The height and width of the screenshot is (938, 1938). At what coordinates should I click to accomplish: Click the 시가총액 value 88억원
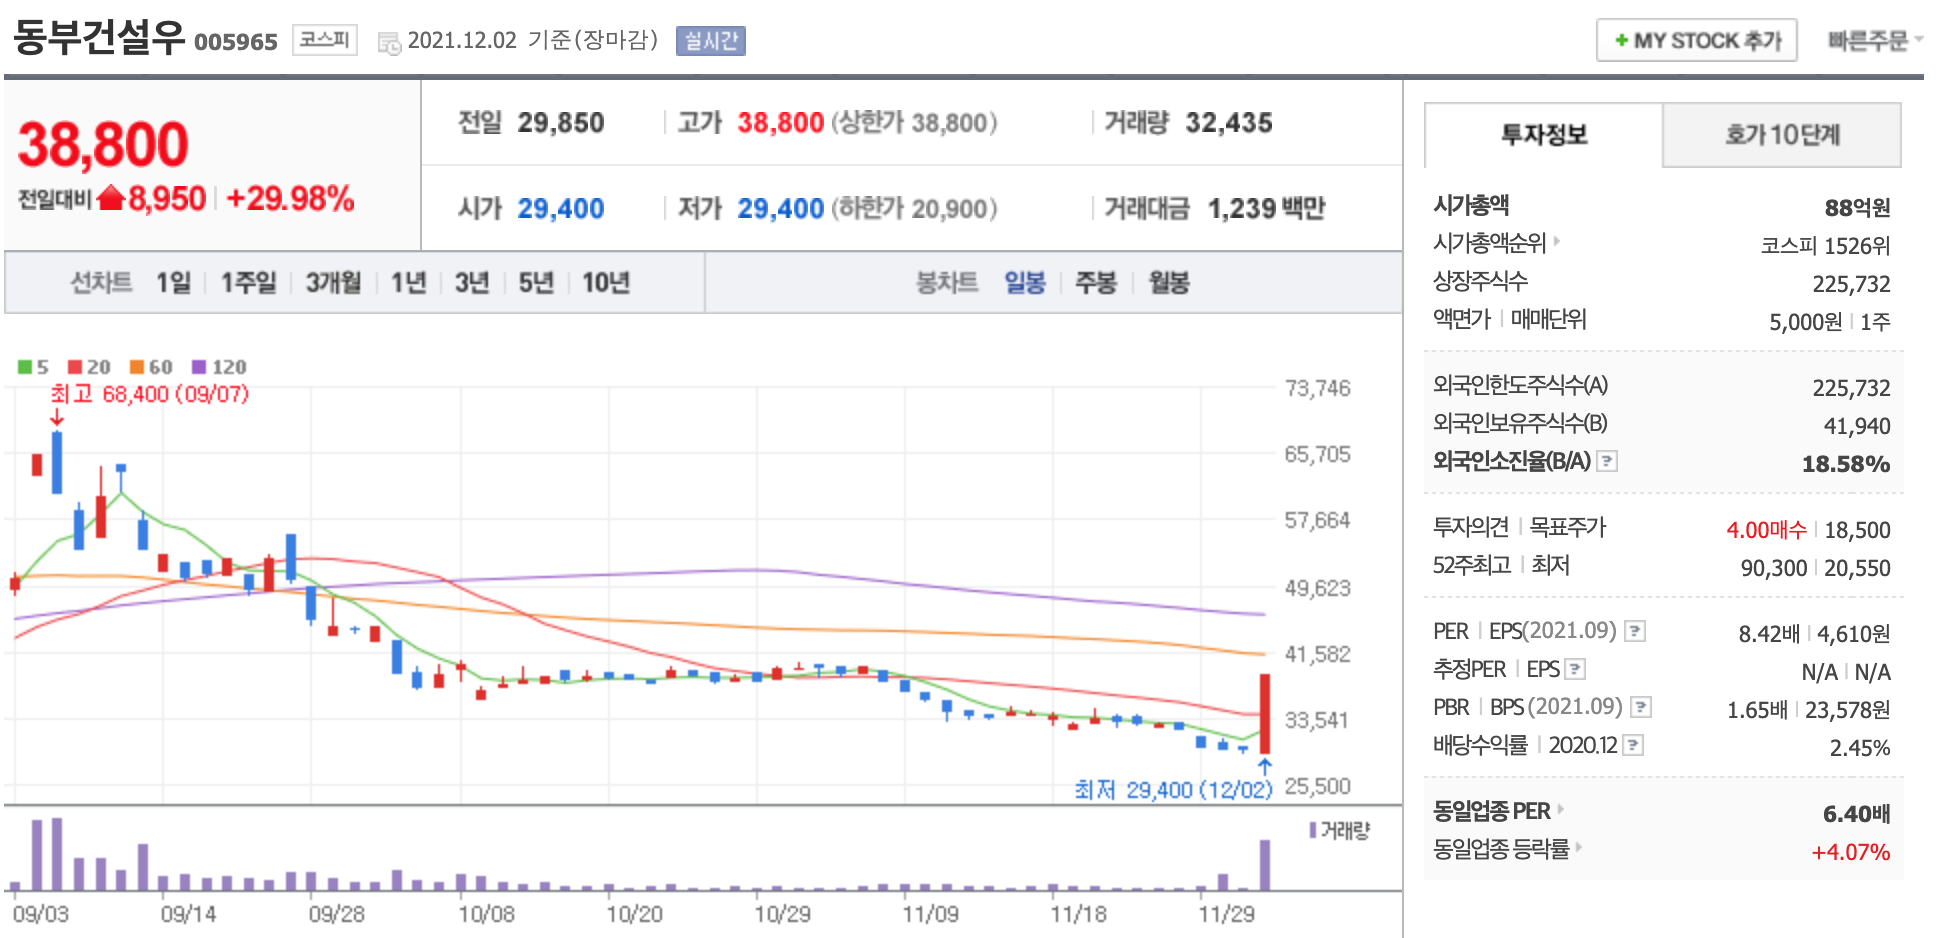(1857, 208)
